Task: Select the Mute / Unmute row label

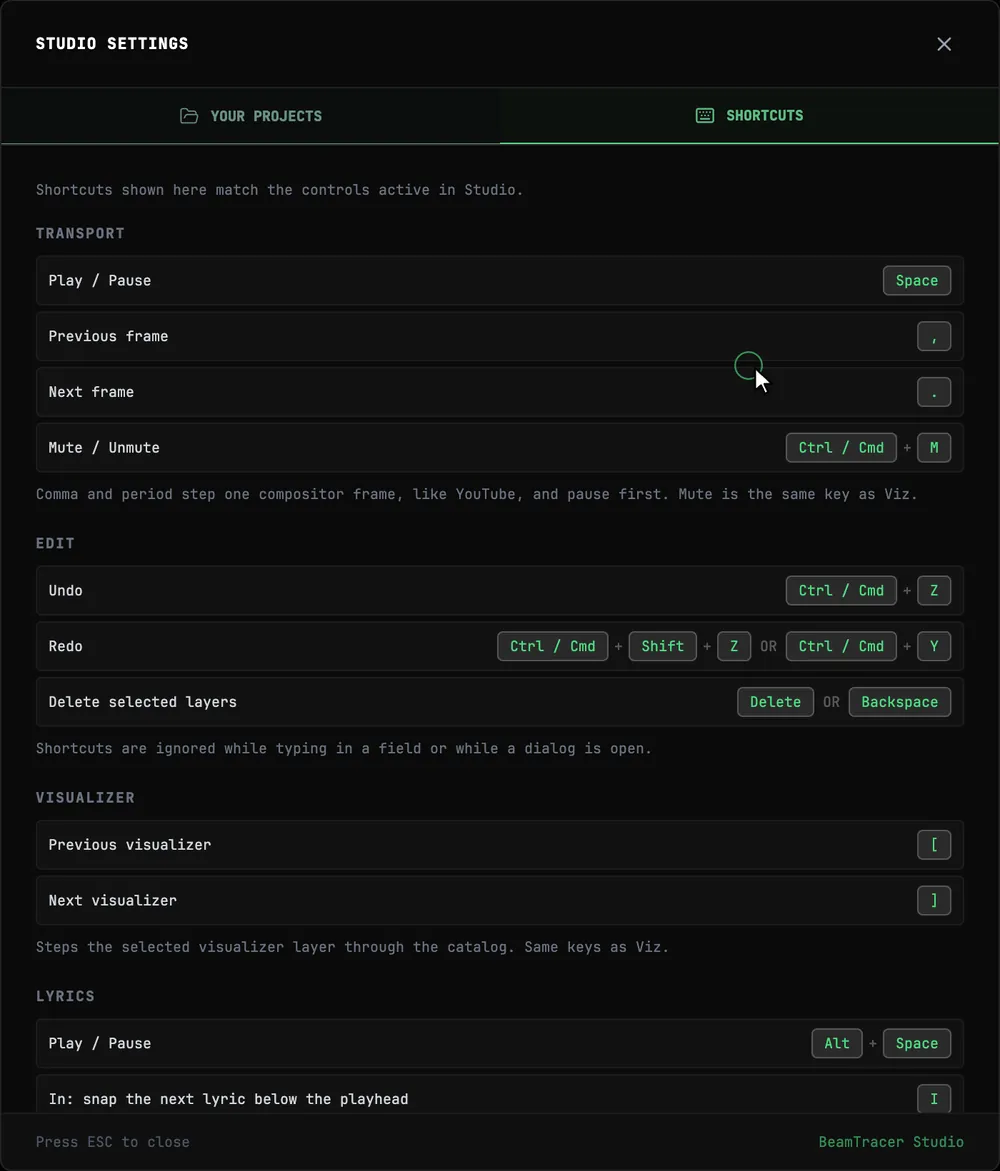Action: pos(104,448)
